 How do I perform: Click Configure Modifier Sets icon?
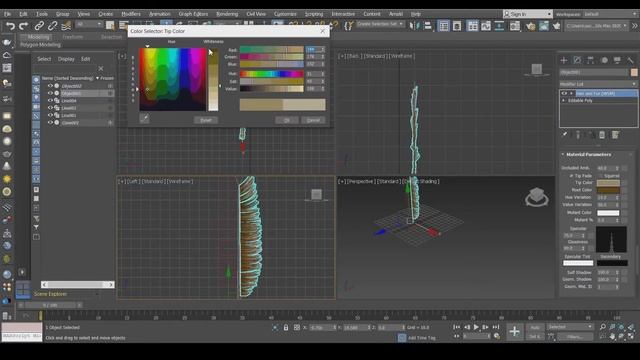(x=616, y=135)
